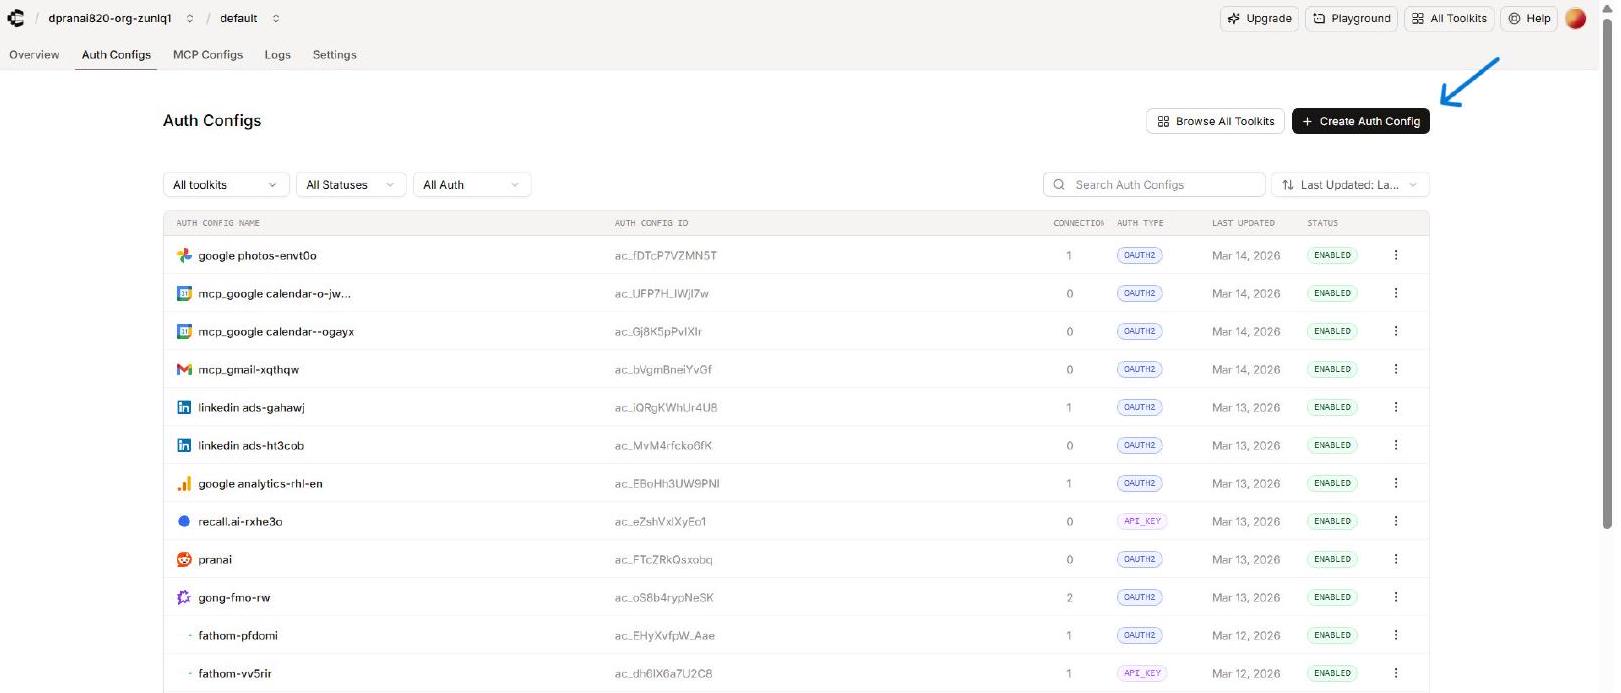The height and width of the screenshot is (693, 1621).
Task: Click the LinkedIn icon for linkedin ads-gahawj
Action: (184, 407)
